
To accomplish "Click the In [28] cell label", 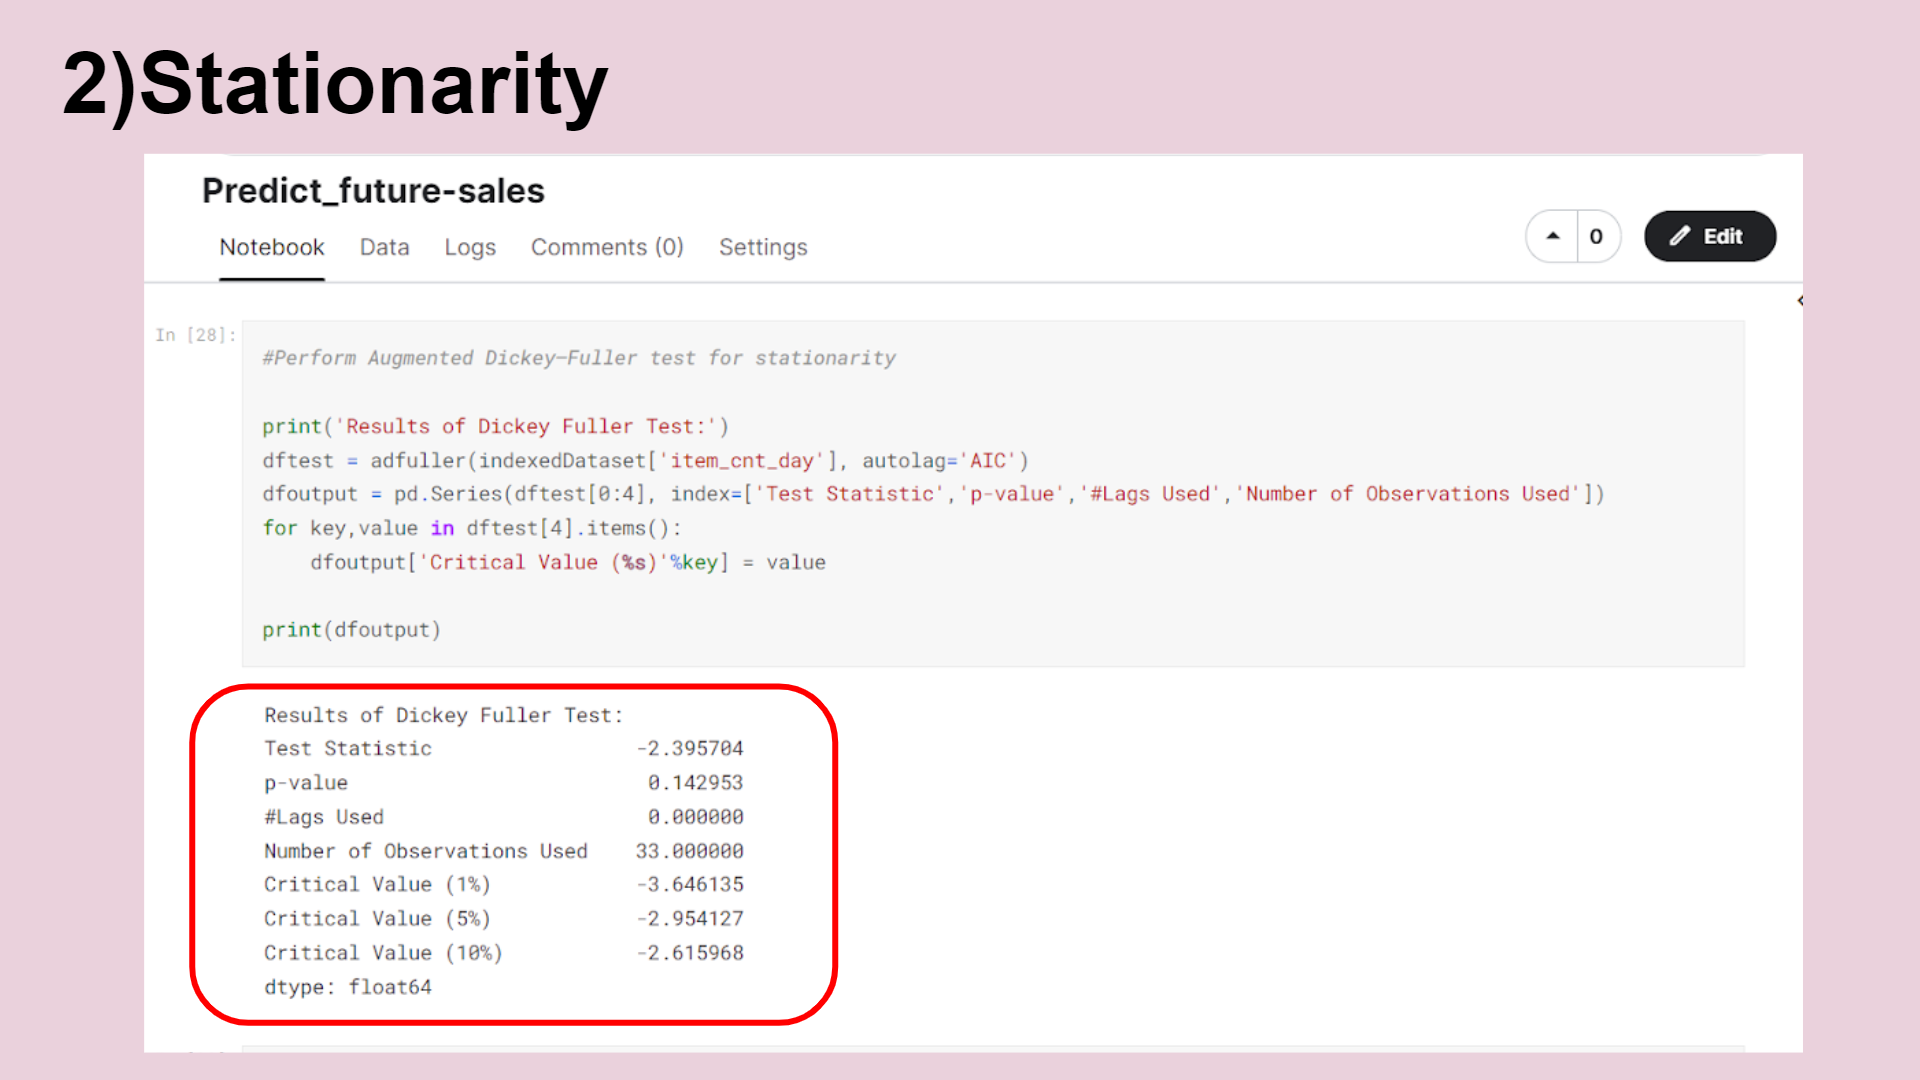I will pyautogui.click(x=195, y=335).
